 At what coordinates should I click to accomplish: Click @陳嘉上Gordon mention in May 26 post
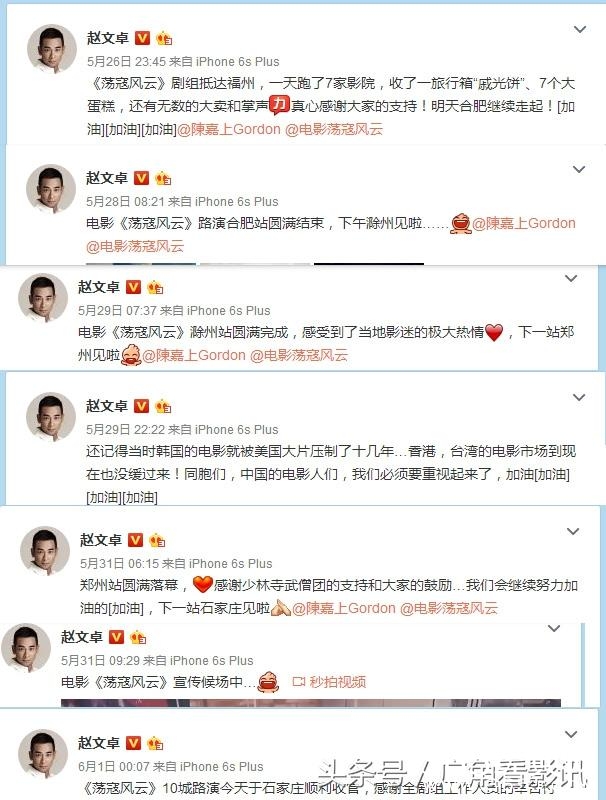click(229, 129)
